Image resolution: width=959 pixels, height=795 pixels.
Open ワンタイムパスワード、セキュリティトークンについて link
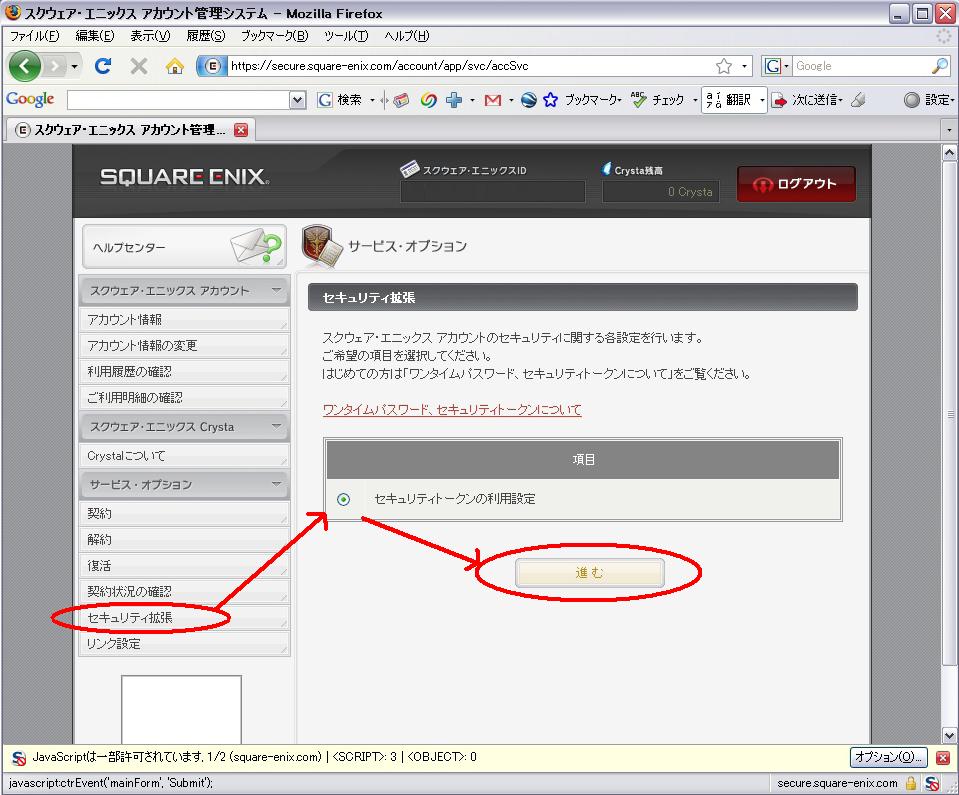(452, 410)
